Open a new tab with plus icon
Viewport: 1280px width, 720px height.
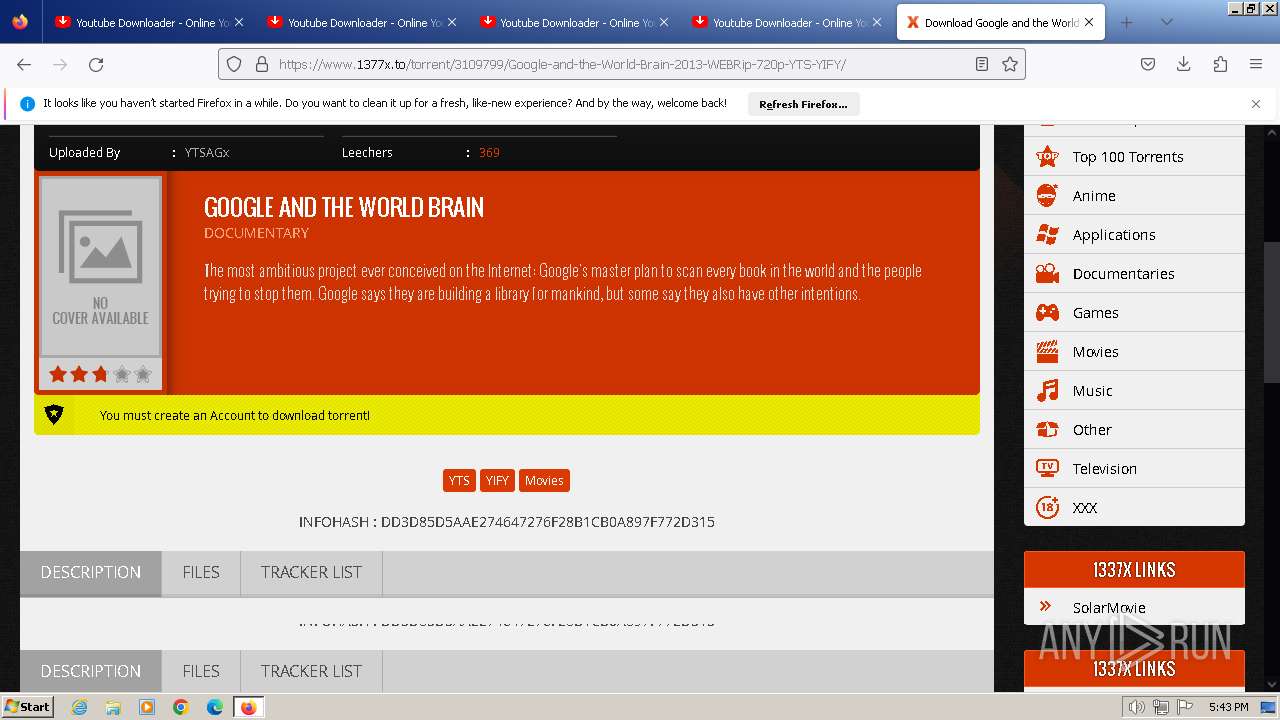coord(1126,22)
